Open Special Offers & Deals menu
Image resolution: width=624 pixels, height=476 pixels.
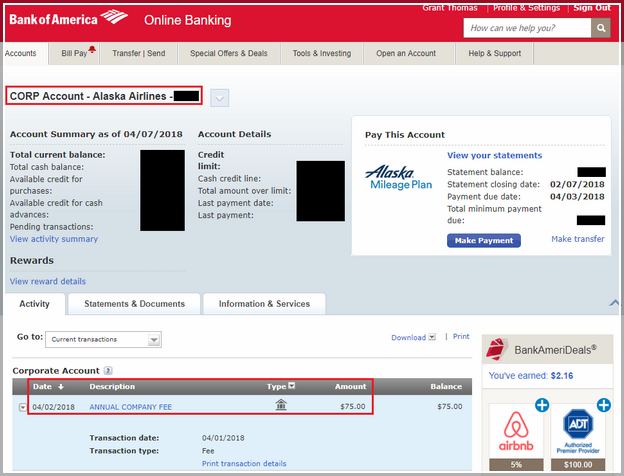tap(229, 53)
